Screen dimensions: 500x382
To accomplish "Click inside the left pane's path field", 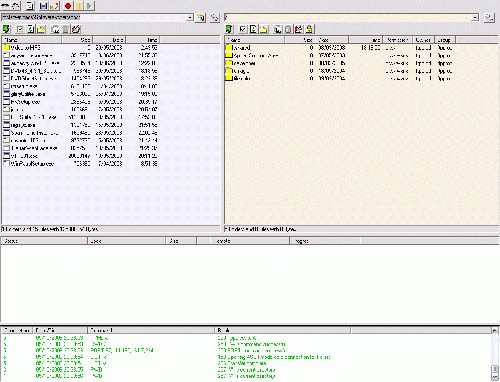I will pos(94,17).
